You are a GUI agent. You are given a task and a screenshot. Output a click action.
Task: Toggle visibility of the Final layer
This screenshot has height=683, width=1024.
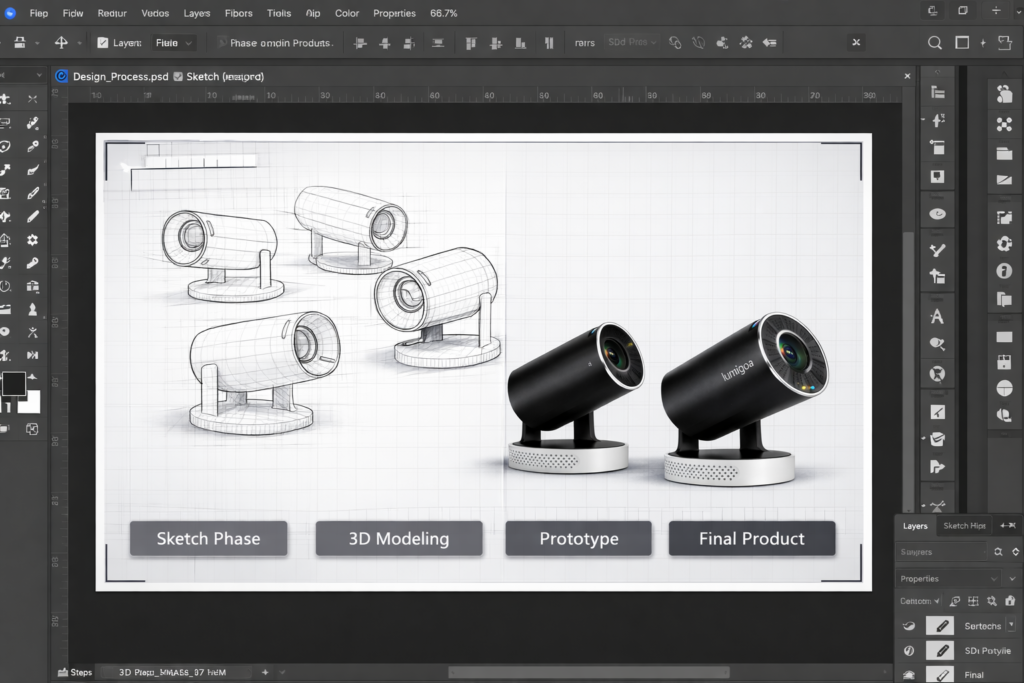click(x=909, y=675)
